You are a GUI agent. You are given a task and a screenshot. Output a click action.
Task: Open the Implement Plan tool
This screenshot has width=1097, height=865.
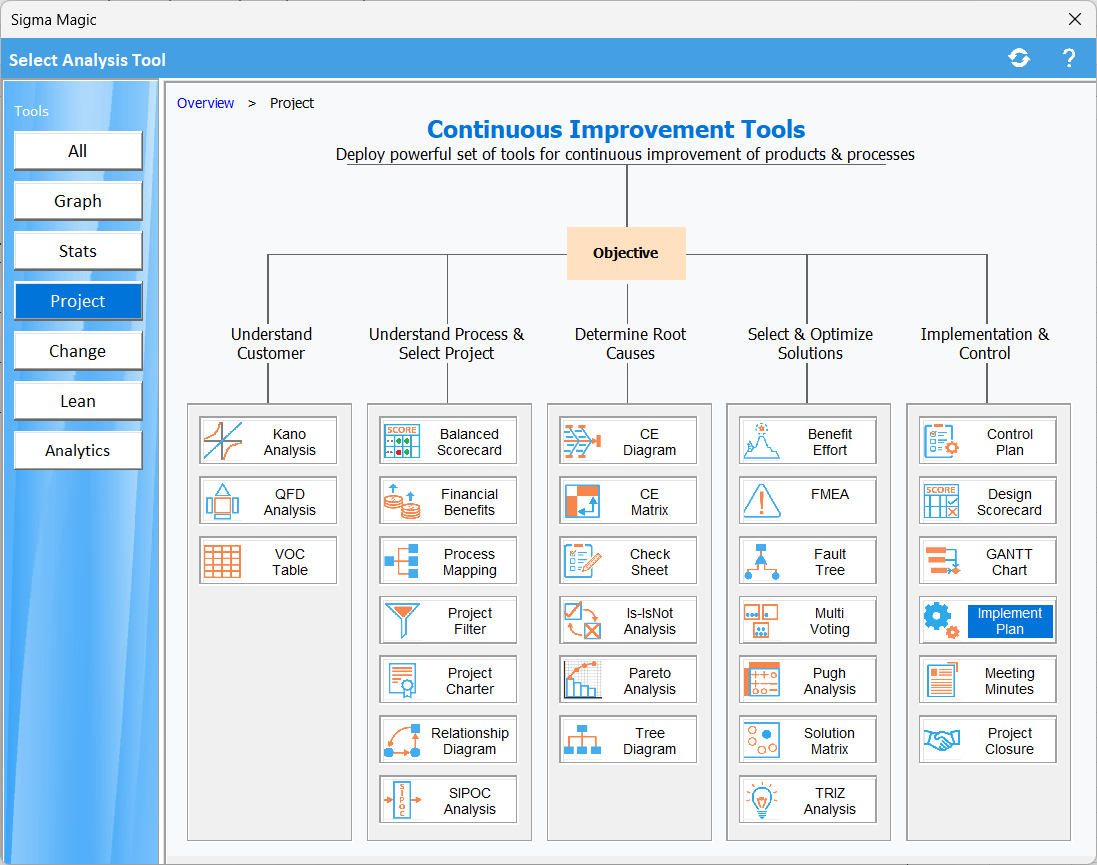point(1009,621)
